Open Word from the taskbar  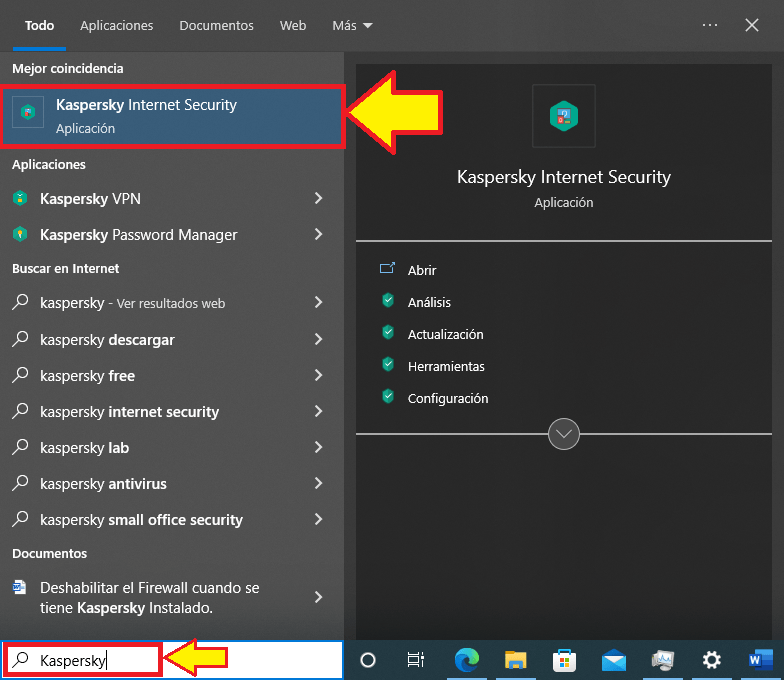(x=760, y=660)
